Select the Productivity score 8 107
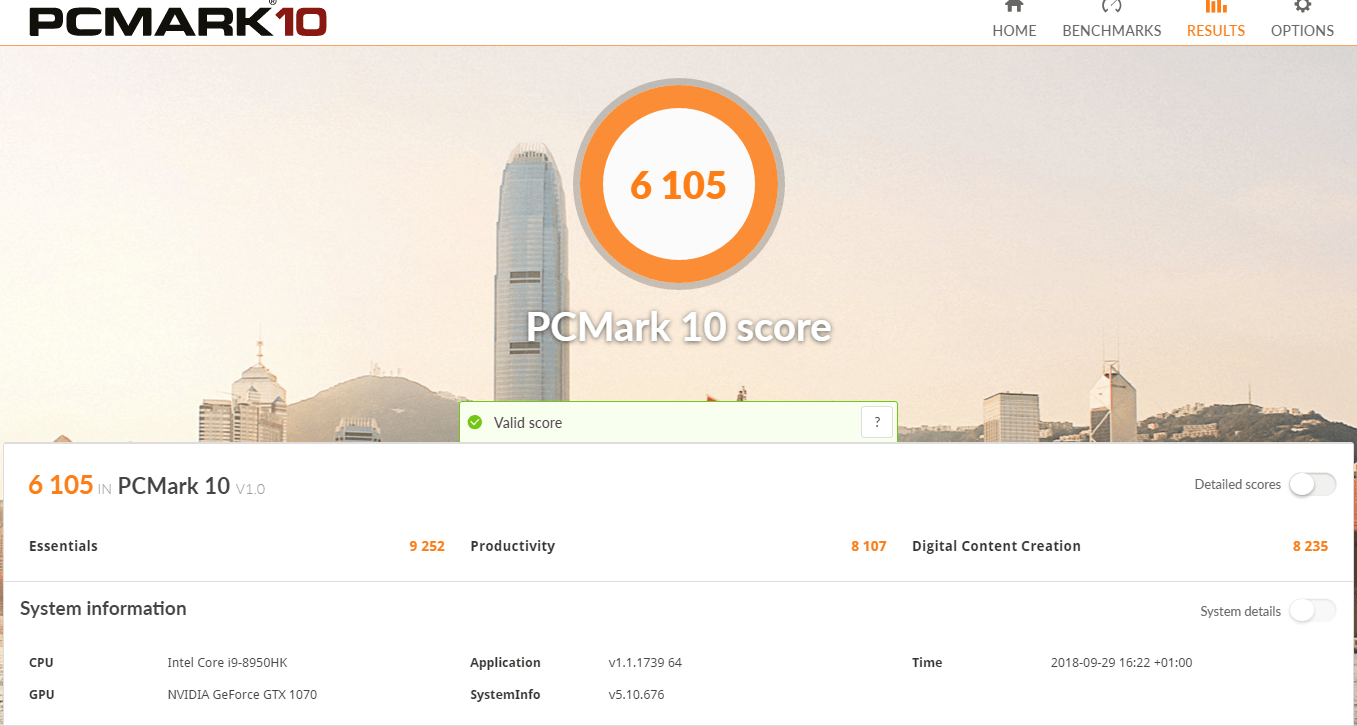 pyautogui.click(x=868, y=546)
